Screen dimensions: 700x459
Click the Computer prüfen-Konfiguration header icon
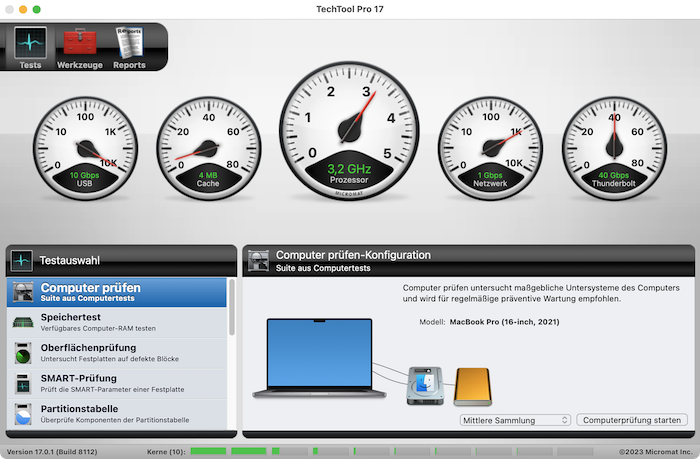[258, 260]
